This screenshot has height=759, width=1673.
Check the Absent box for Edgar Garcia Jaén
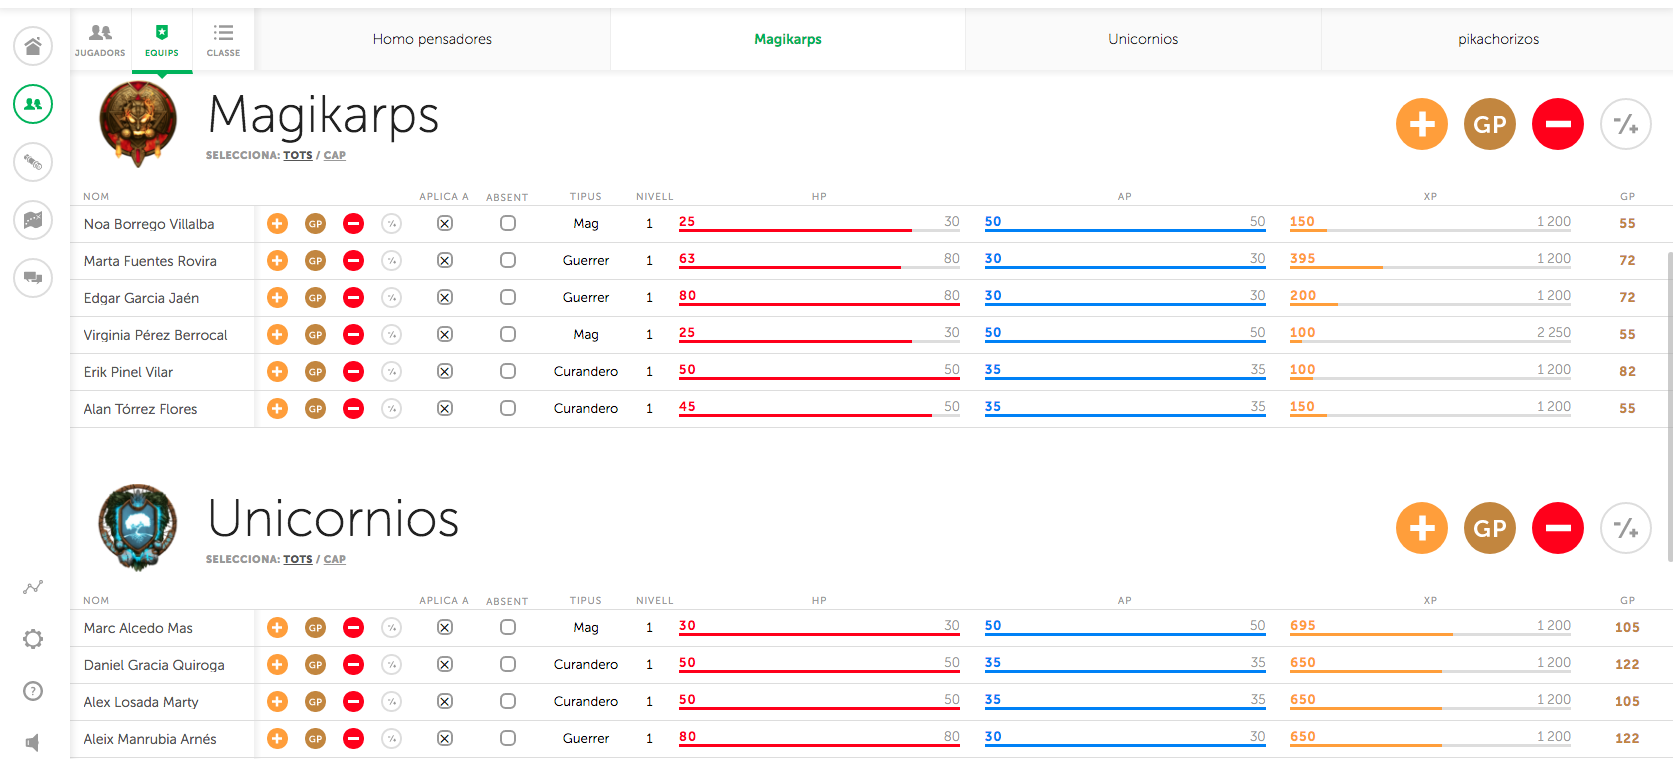[508, 298]
